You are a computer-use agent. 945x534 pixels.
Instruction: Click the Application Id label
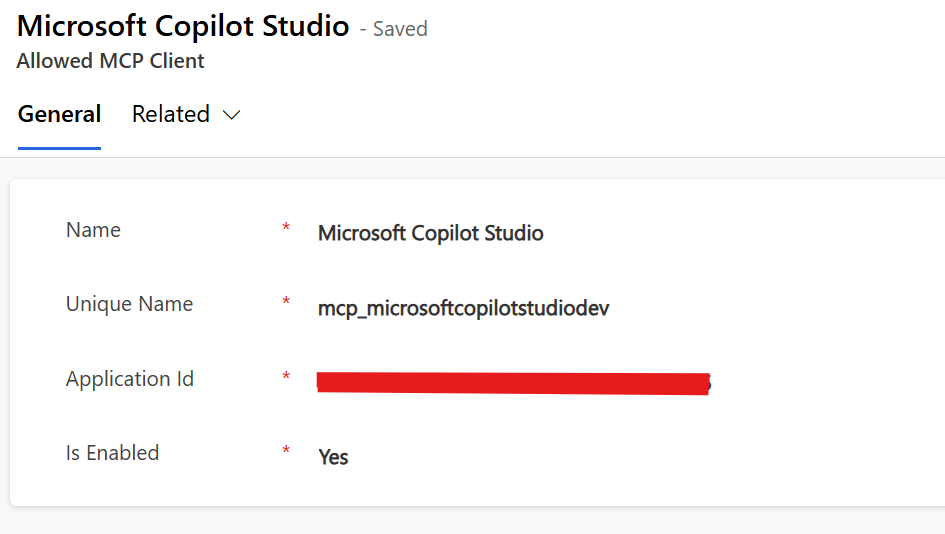[x=130, y=379]
